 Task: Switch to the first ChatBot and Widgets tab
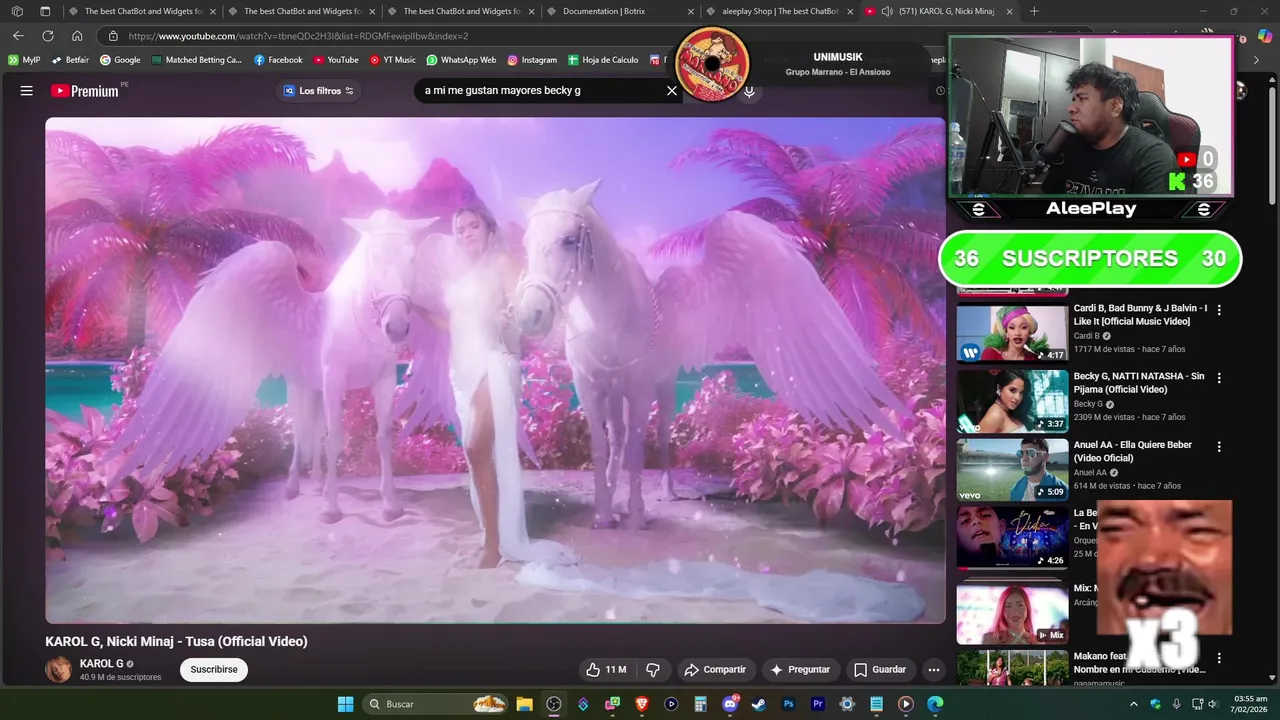[142, 11]
